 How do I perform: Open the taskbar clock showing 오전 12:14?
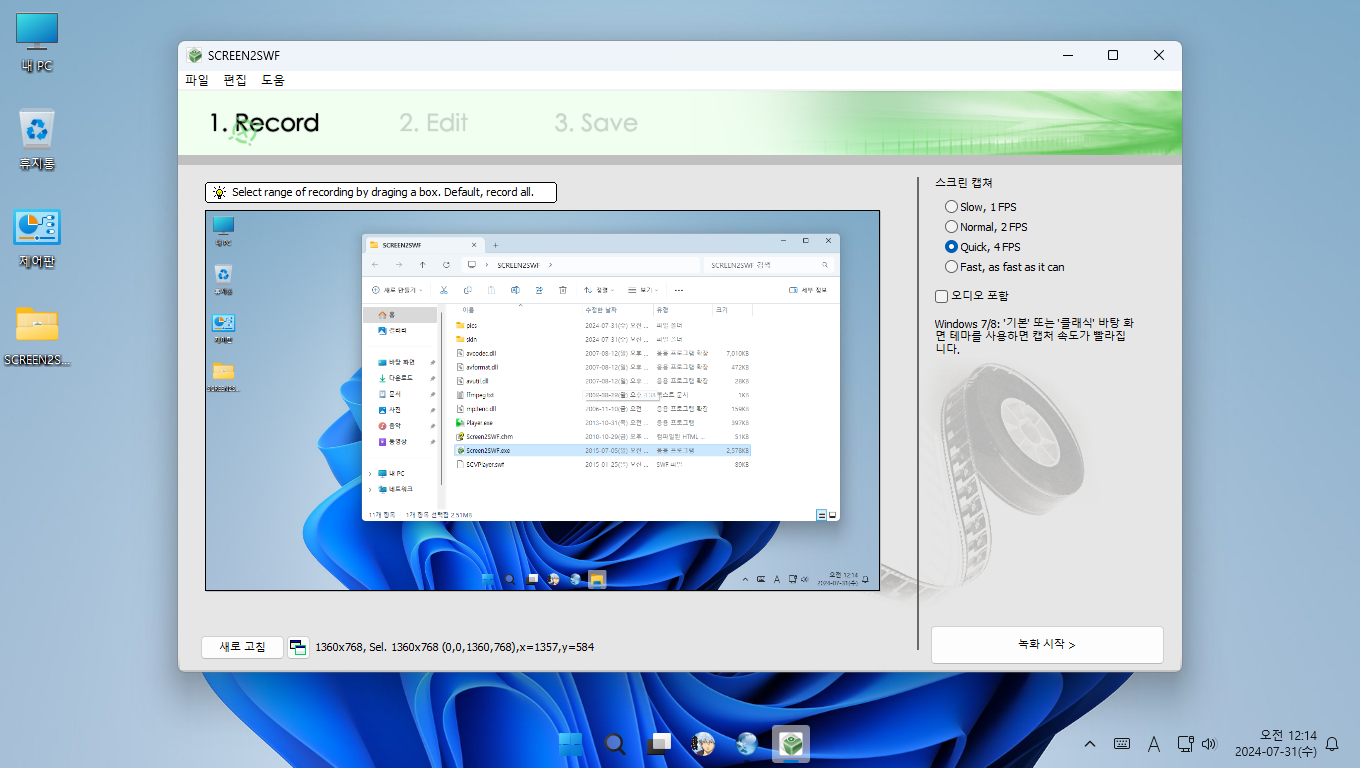pyautogui.click(x=1275, y=744)
